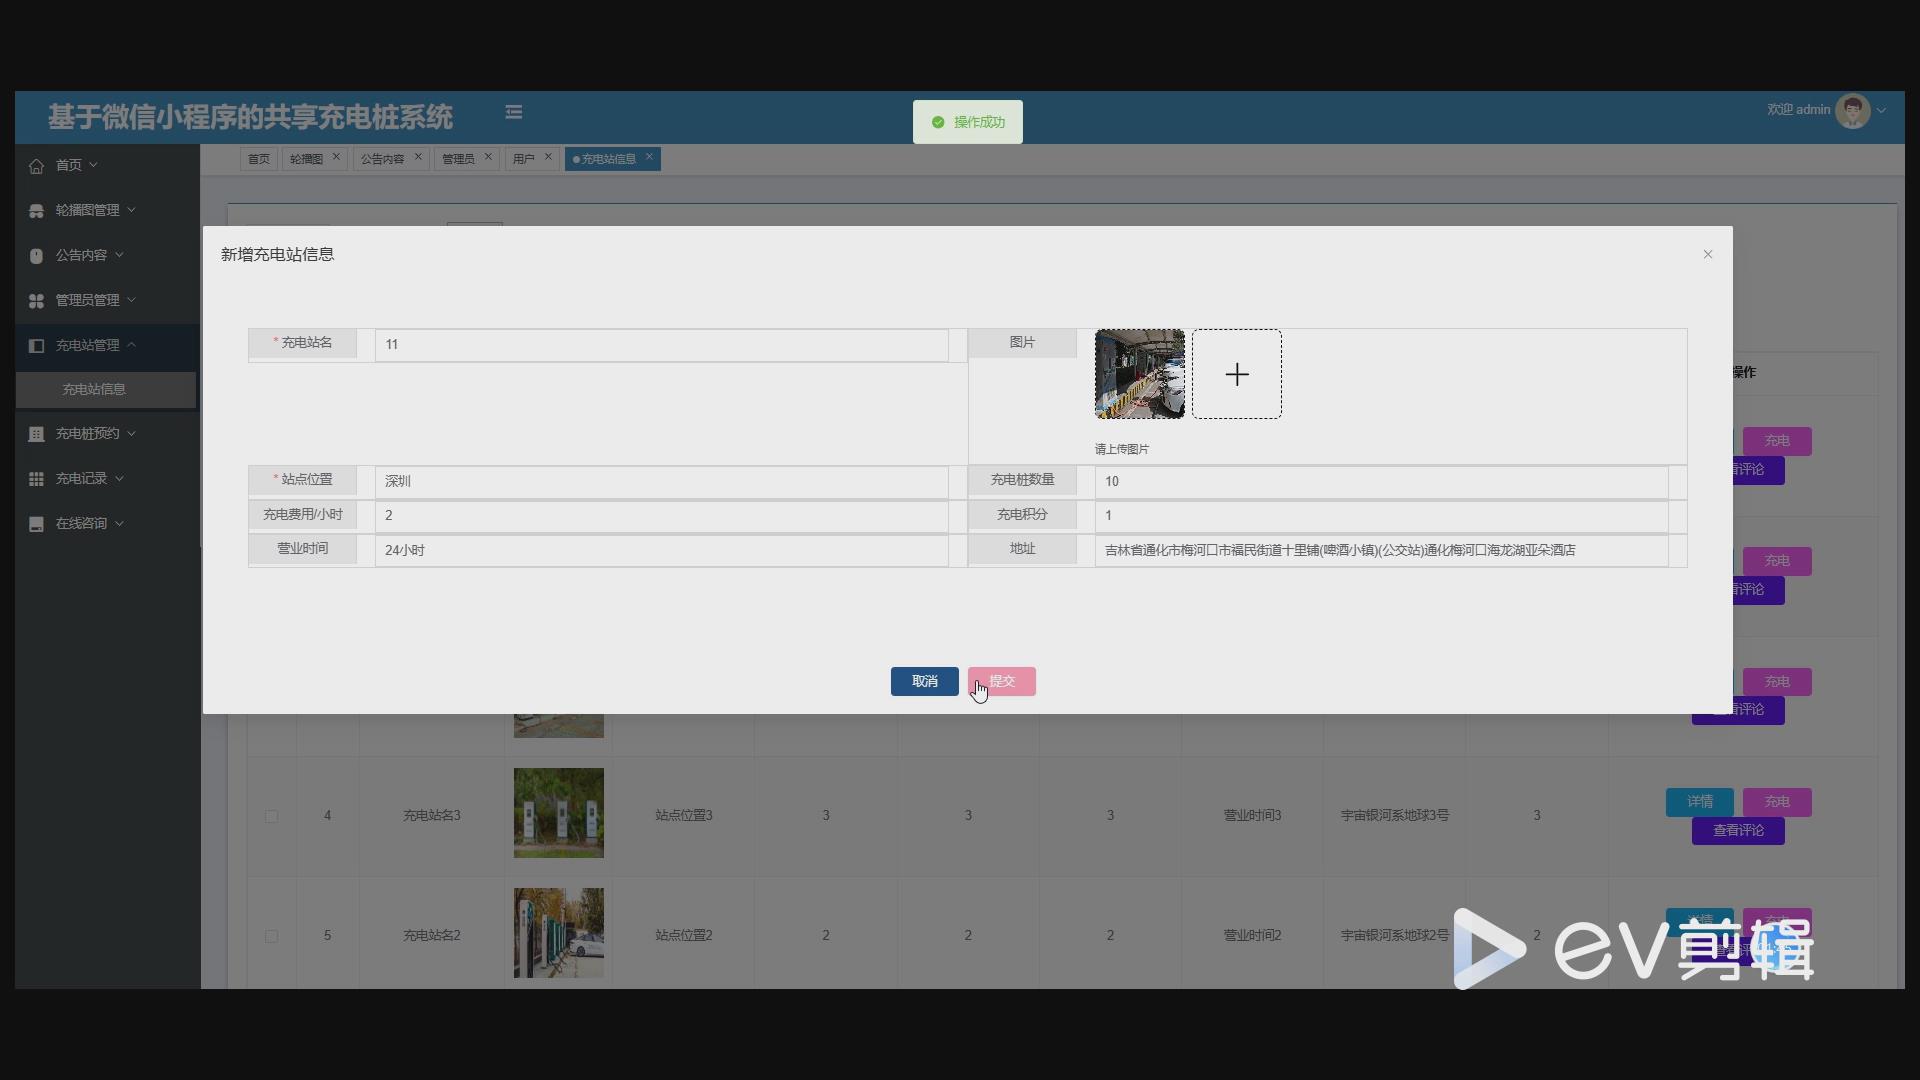1920x1080 pixels.
Task: Switch to the 轮播图 tab
Action: click(306, 159)
